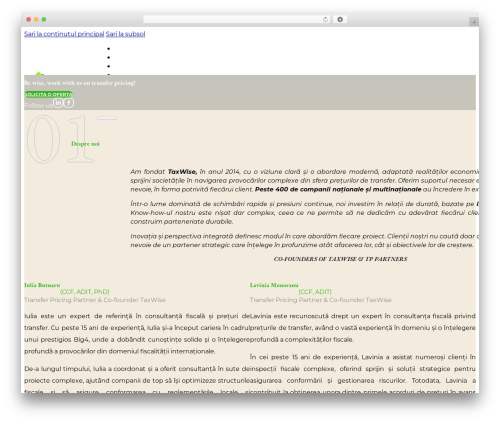Image resolution: width=500 pixels, height=423 pixels.
Task: Click the '(CCF, ADIT, PhD)' credentials text
Action: [85, 292]
